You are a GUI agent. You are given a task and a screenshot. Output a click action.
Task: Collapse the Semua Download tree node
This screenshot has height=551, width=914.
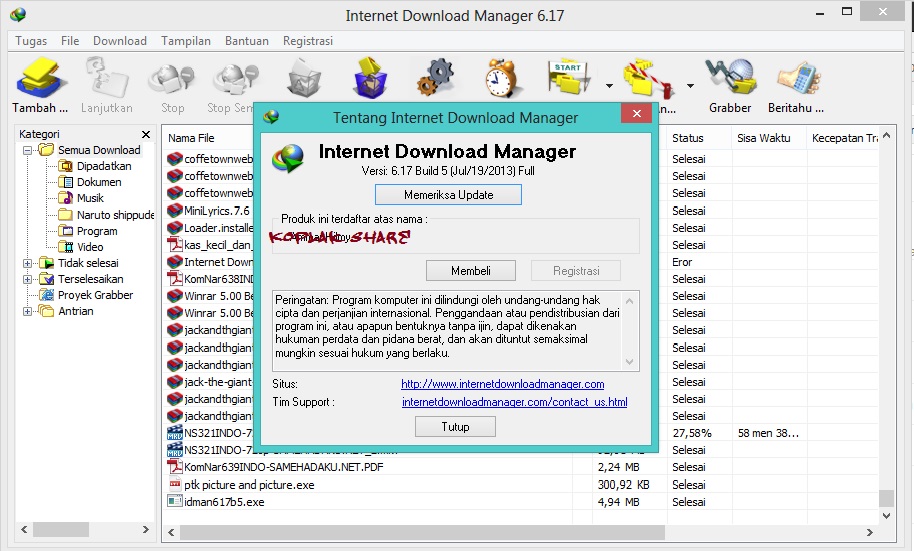pos(27,150)
